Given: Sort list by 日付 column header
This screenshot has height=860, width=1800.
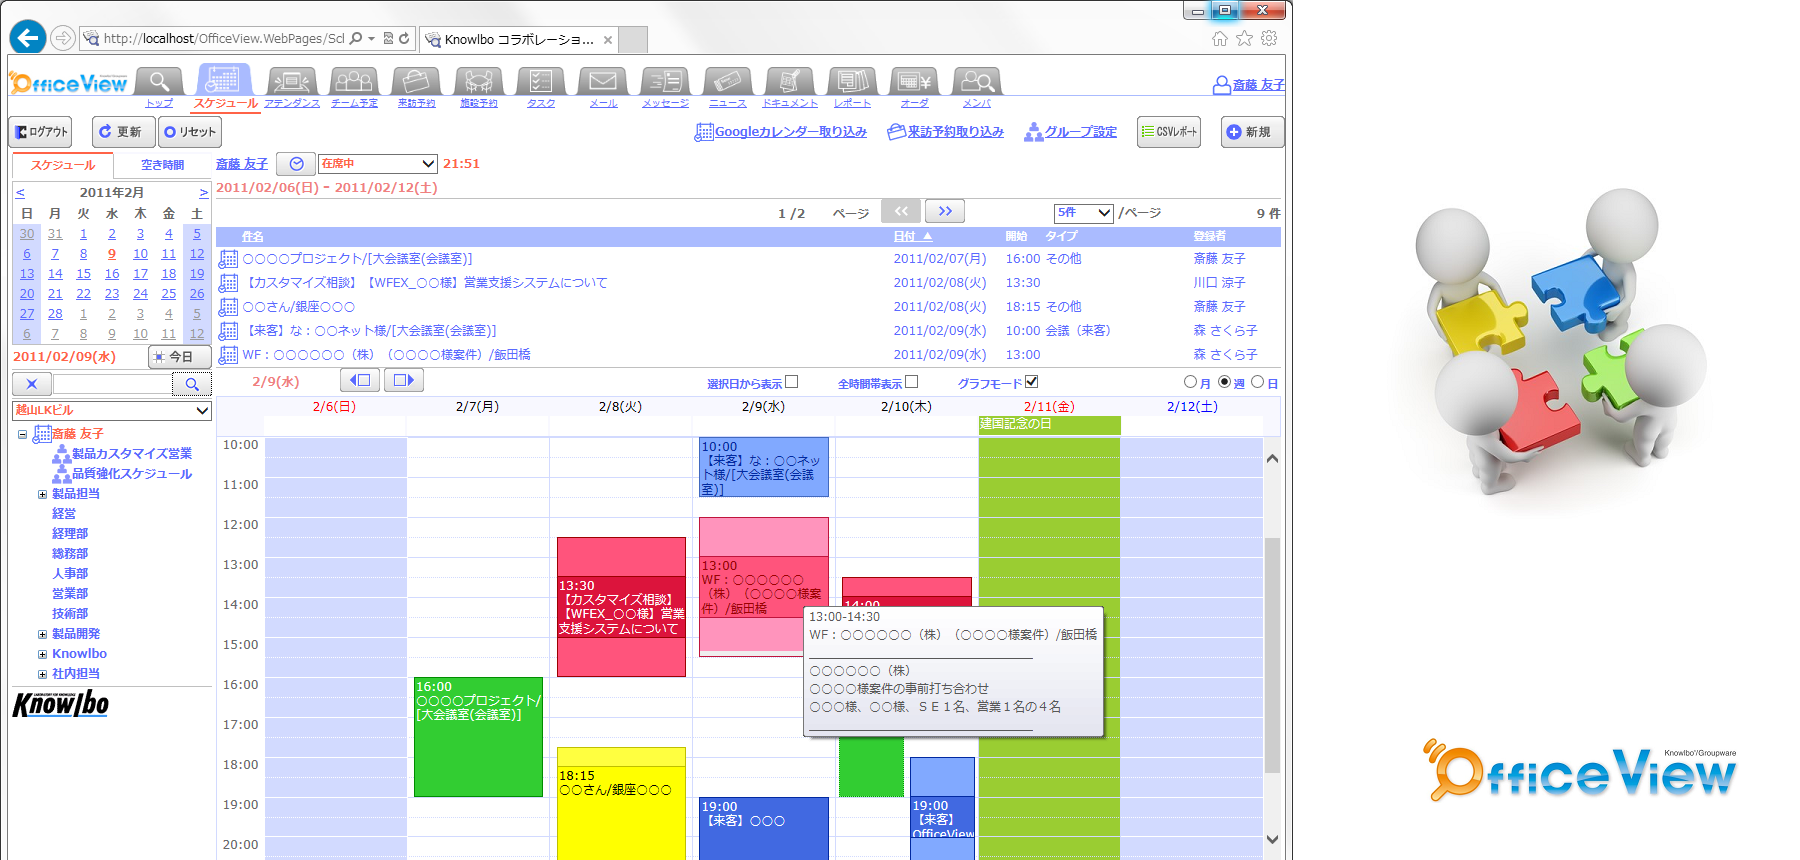Looking at the screenshot, I should pyautogui.click(x=912, y=236).
